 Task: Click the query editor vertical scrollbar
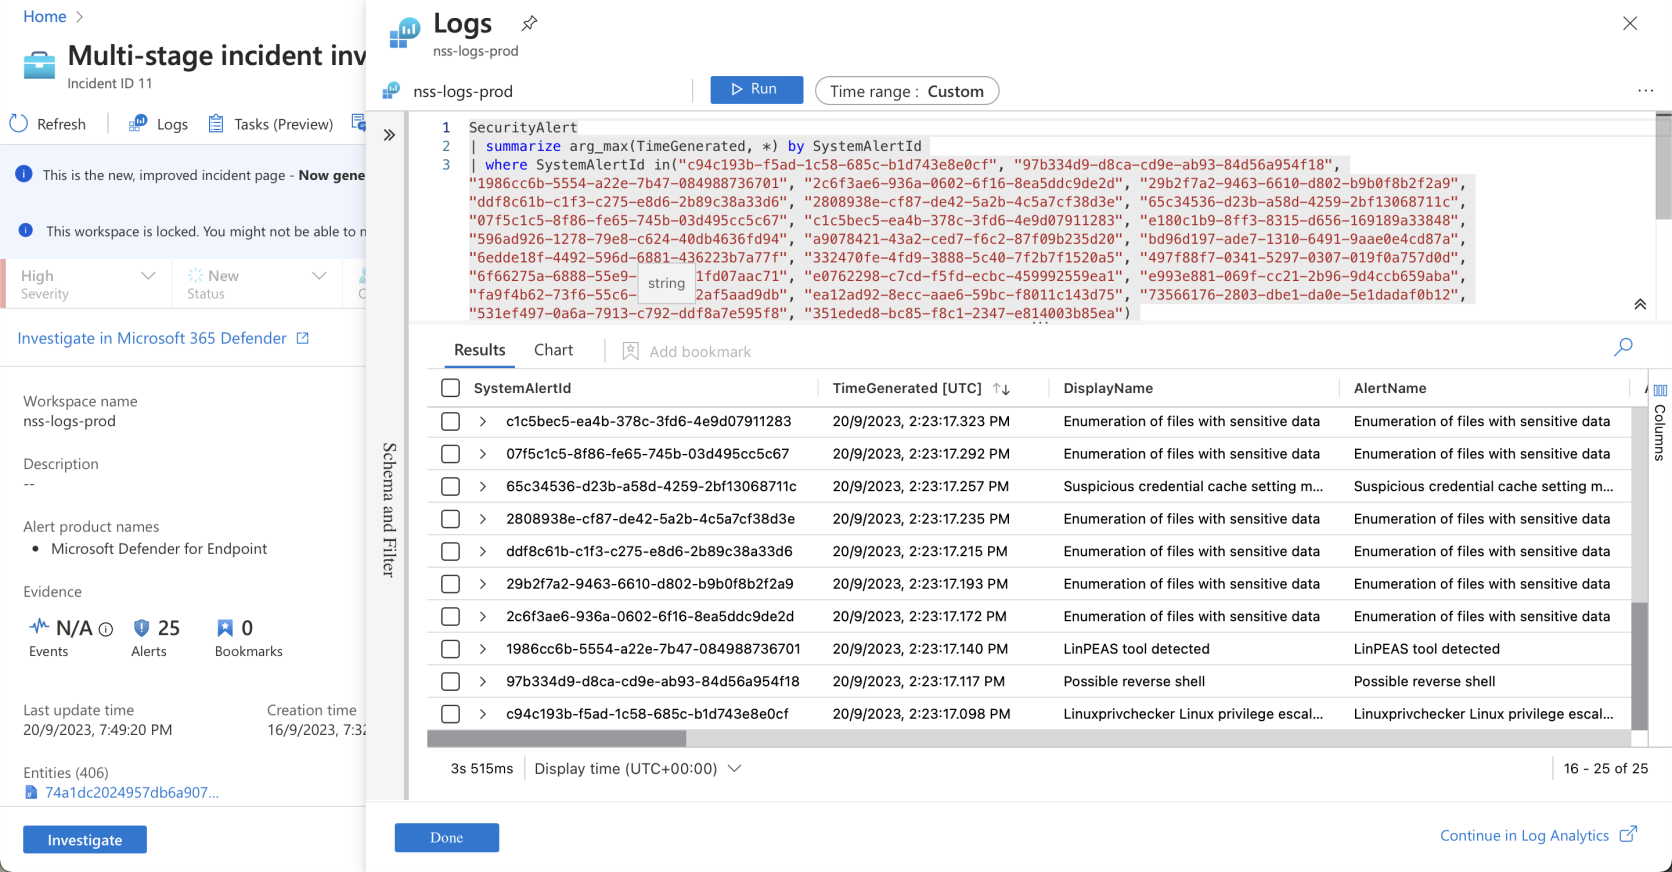[x=1663, y=166]
